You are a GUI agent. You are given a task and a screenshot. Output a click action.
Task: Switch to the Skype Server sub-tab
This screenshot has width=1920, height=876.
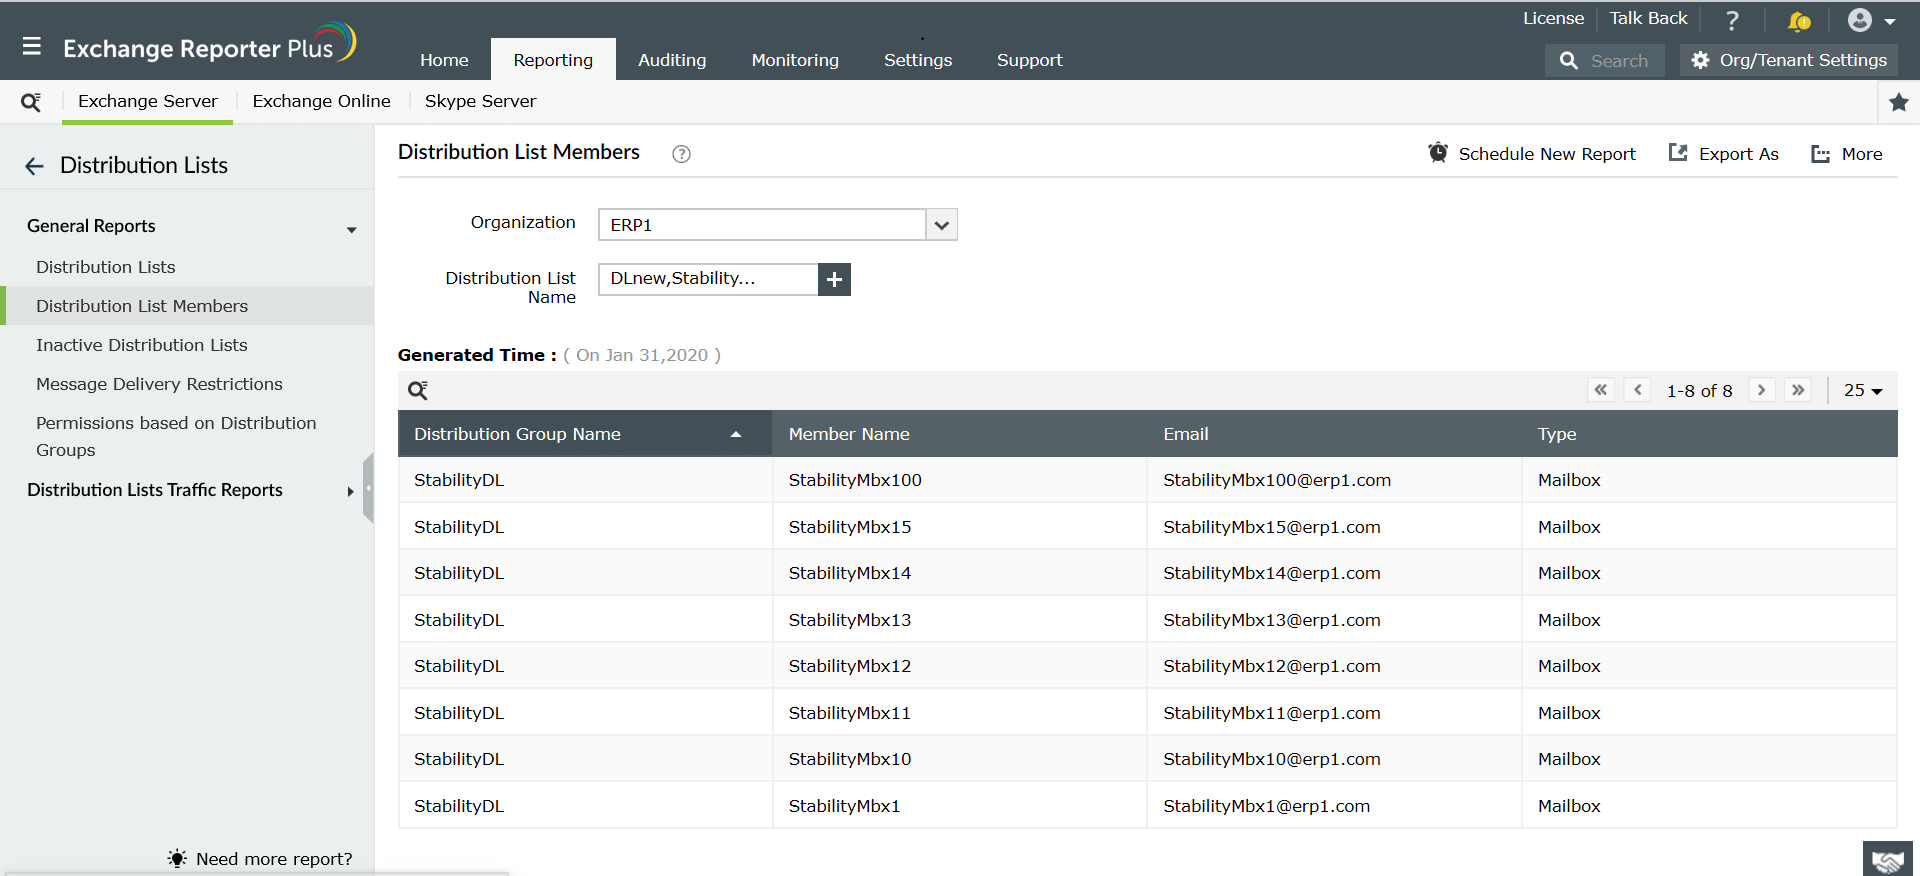(x=480, y=101)
